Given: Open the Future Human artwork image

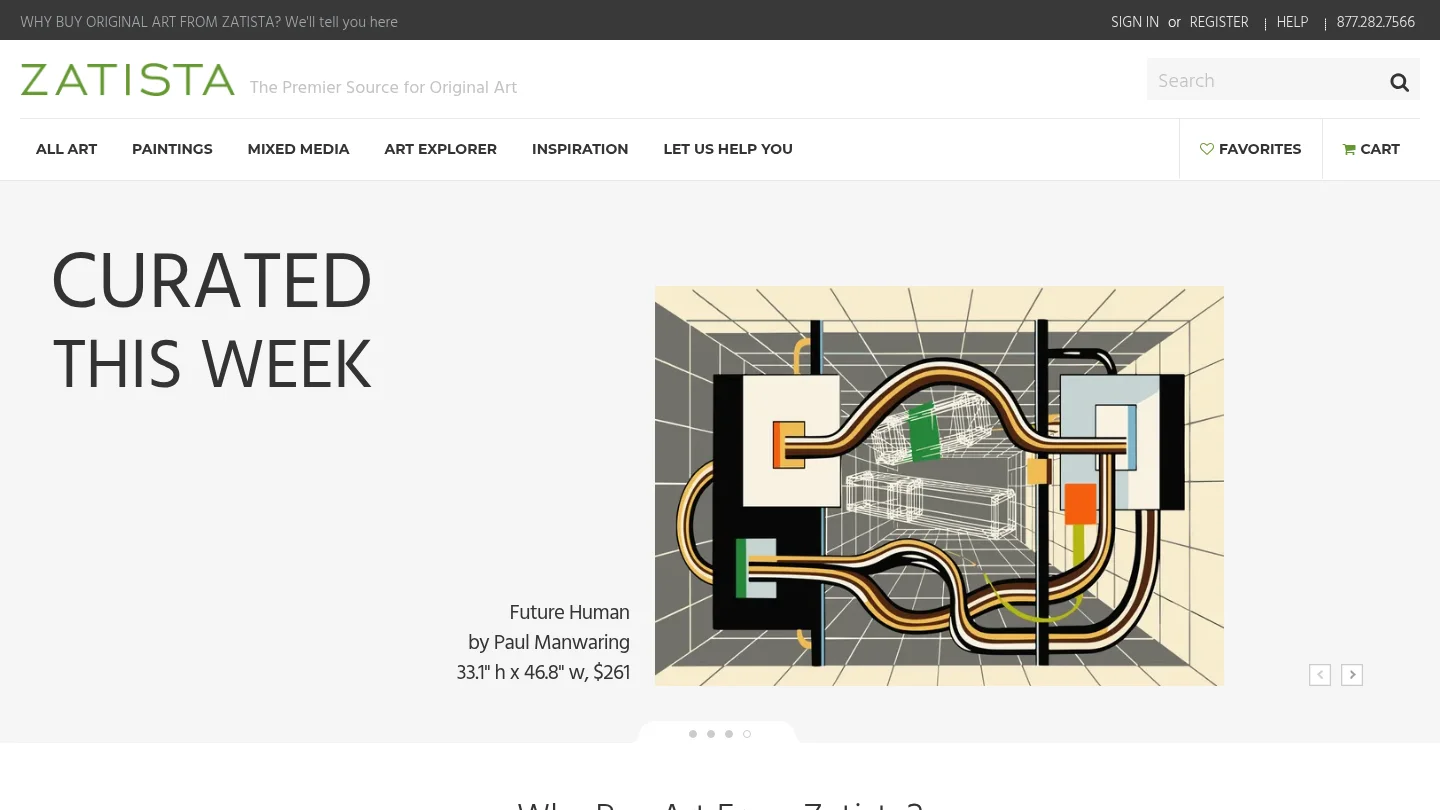Looking at the screenshot, I should (939, 486).
